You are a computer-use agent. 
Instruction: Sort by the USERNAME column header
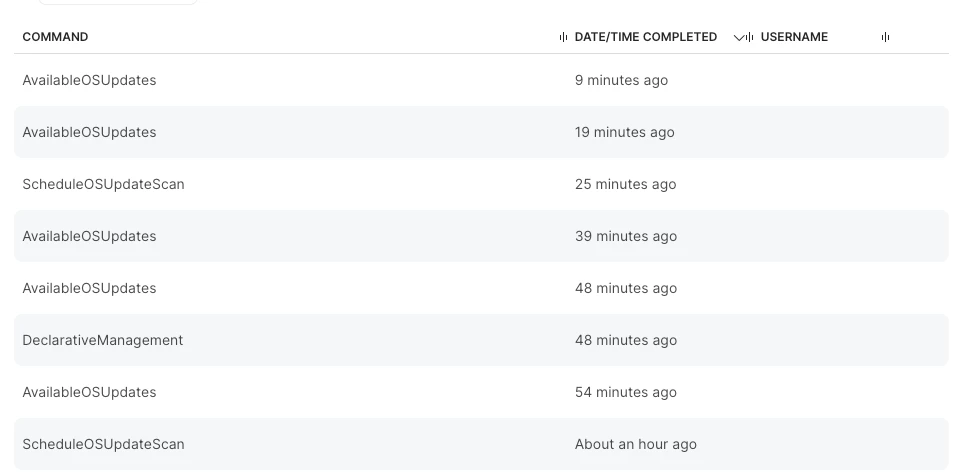click(x=794, y=37)
